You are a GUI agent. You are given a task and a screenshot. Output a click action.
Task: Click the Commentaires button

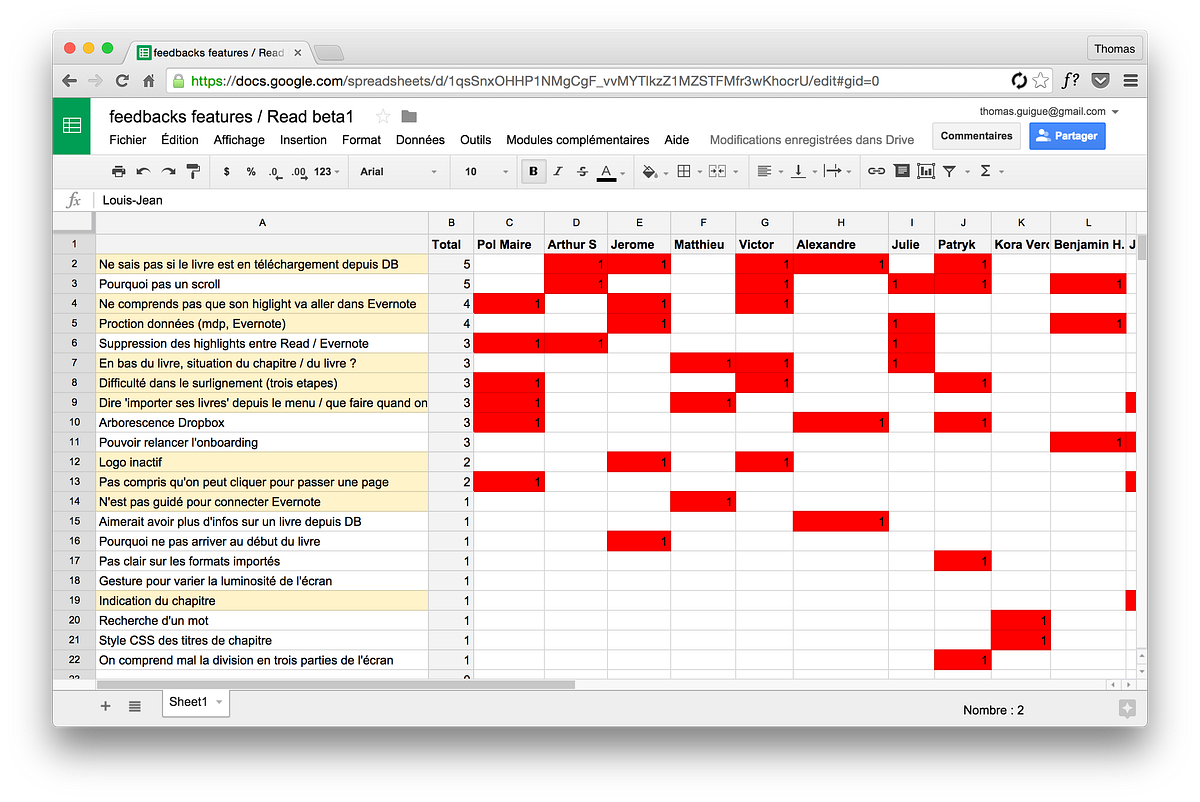coord(976,136)
